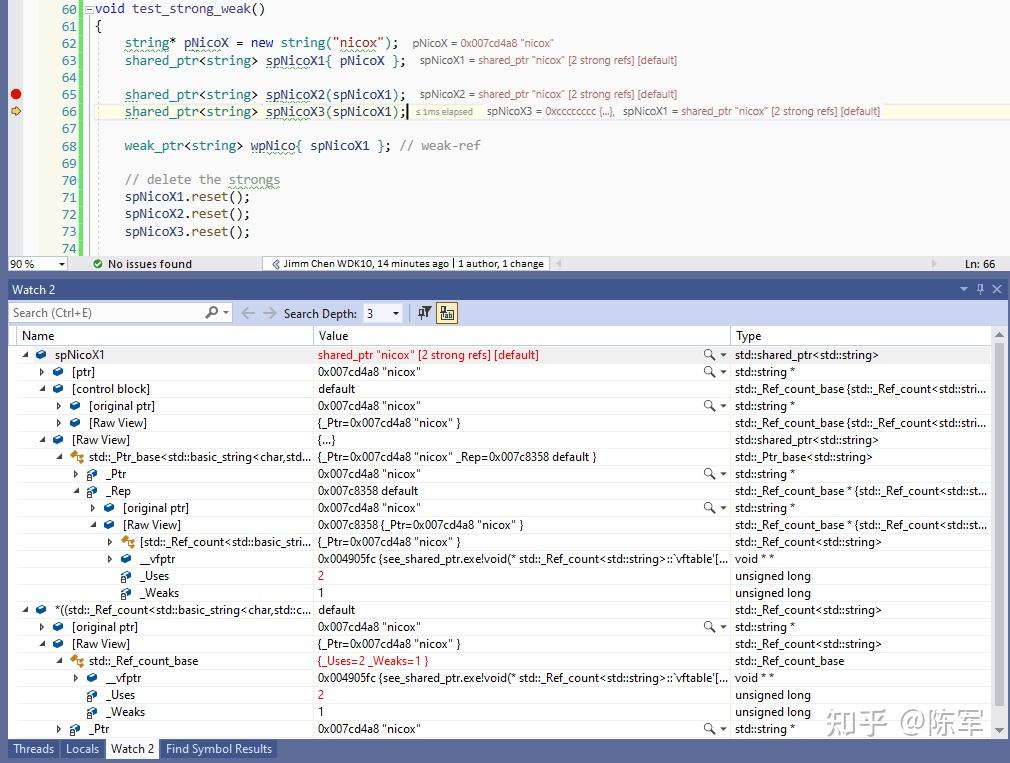The width and height of the screenshot is (1010, 763).
Task: Toggle the highlighted display icon right of Search Depth
Action: (447, 313)
